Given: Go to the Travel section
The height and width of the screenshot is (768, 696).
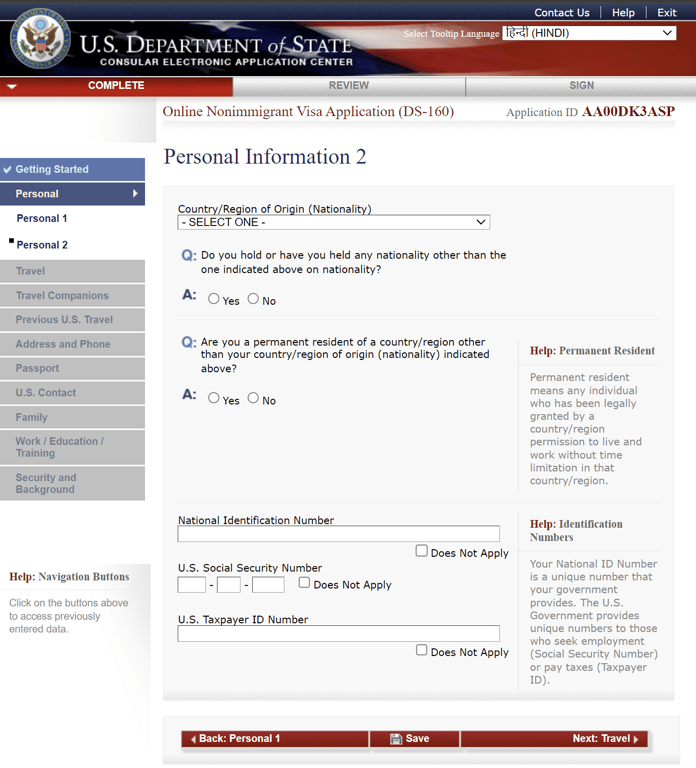Looking at the screenshot, I should [x=72, y=271].
